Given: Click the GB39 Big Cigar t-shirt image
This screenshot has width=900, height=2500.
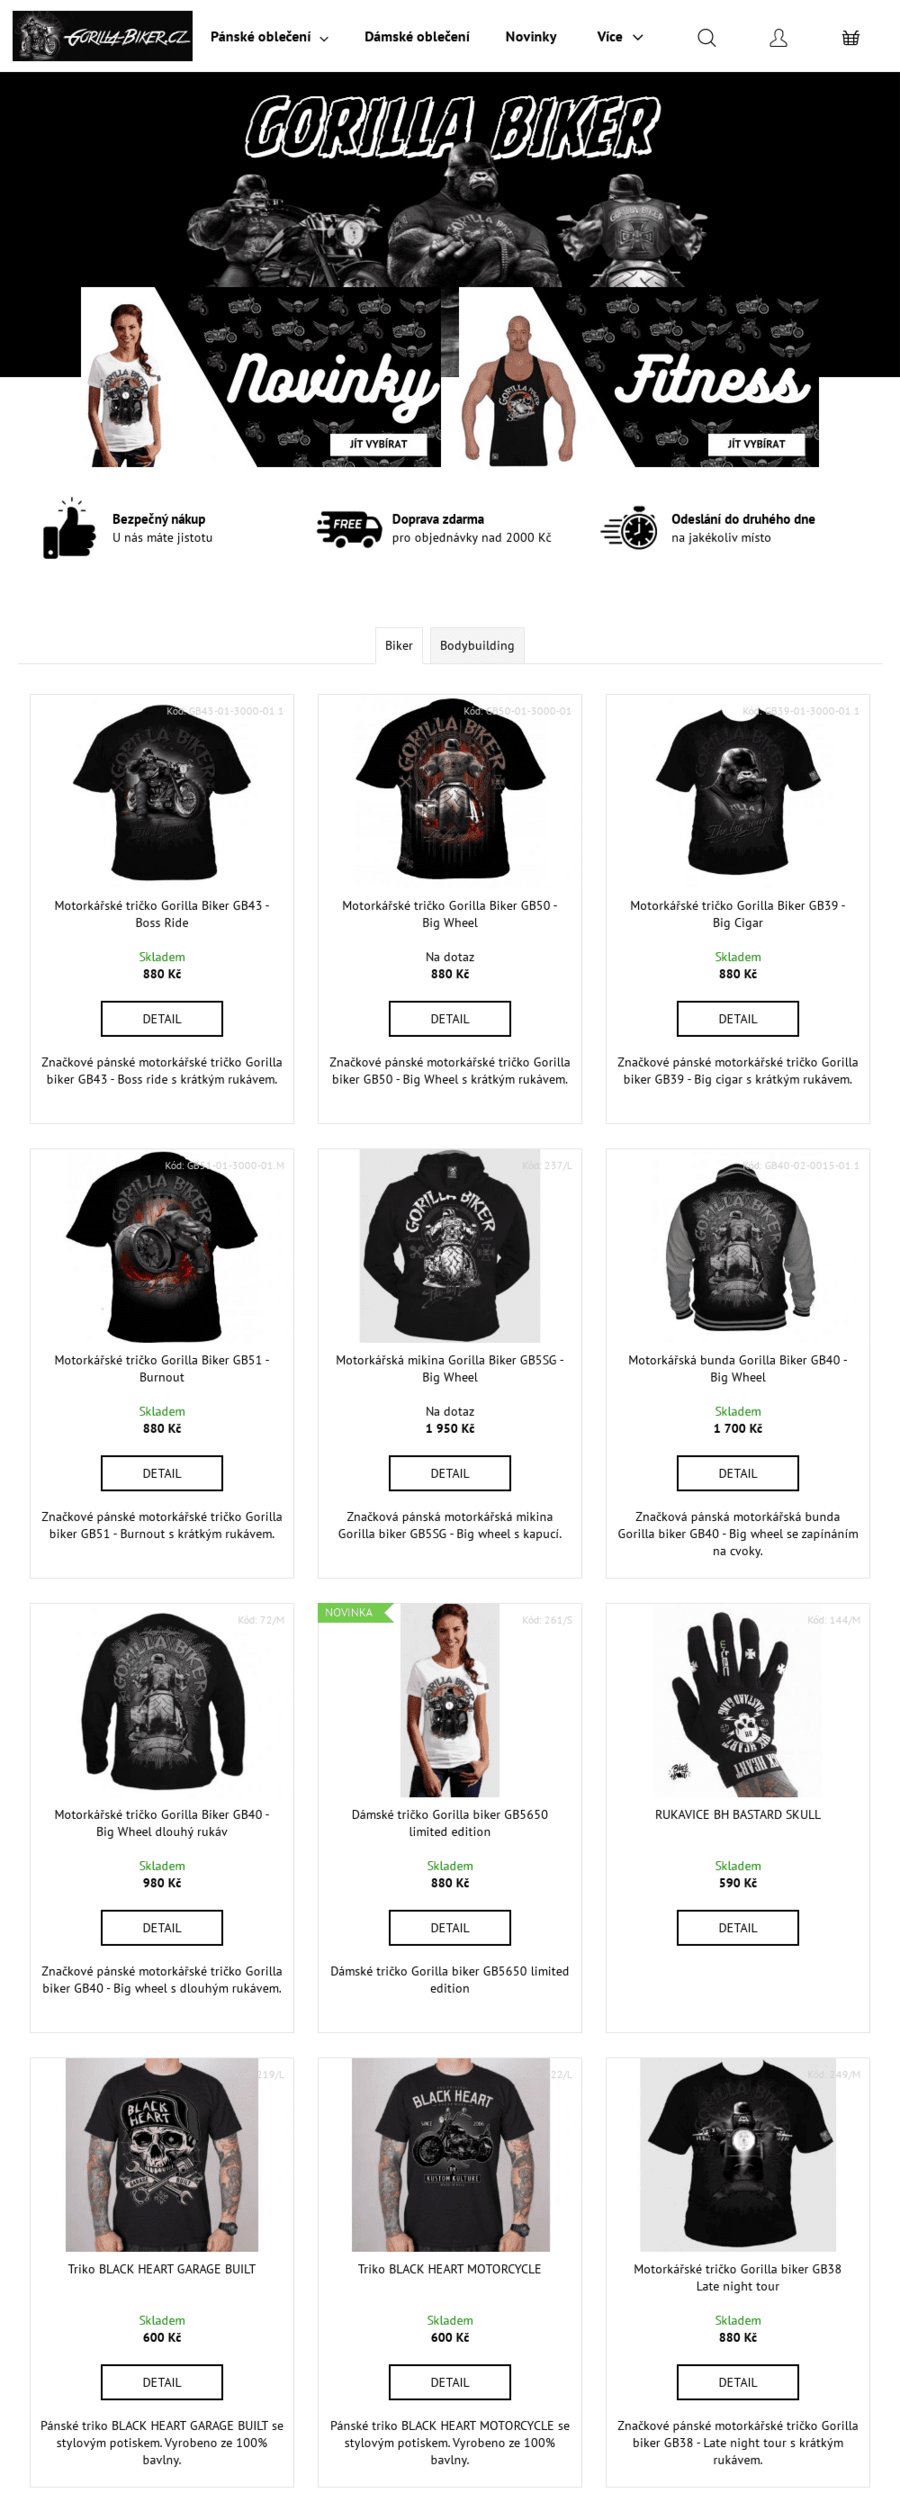Looking at the screenshot, I should click(x=738, y=792).
